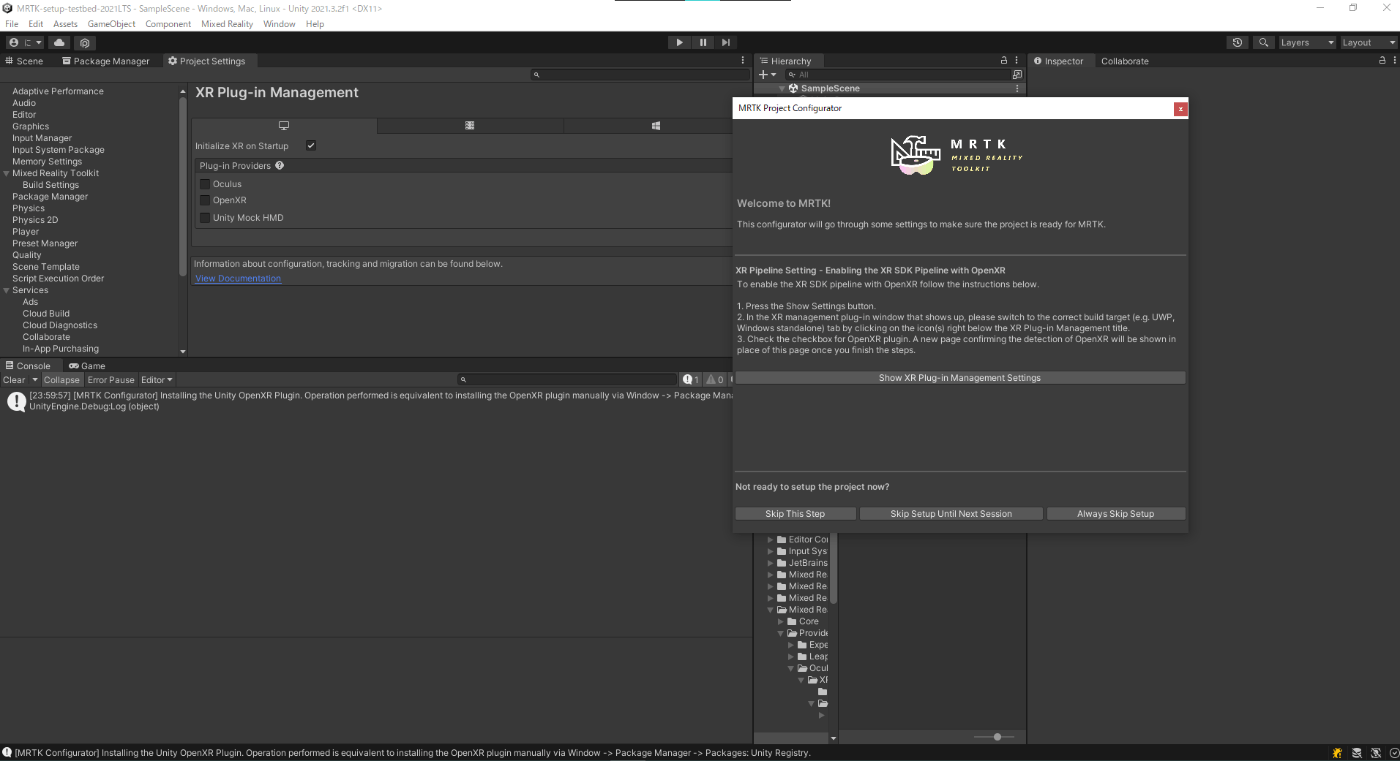
Task: Click Skip This Step button
Action: 796,514
